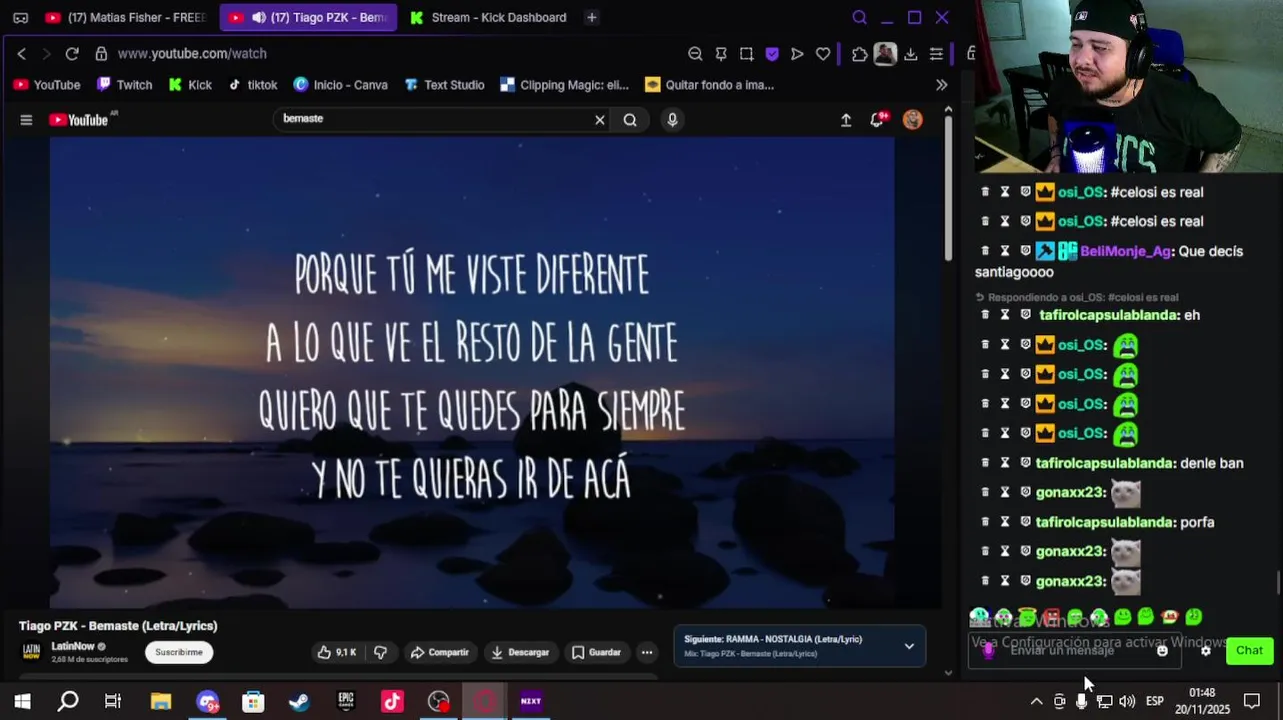Image resolution: width=1283 pixels, height=720 pixels.
Task: Click the lyric video player area
Action: tap(472, 372)
